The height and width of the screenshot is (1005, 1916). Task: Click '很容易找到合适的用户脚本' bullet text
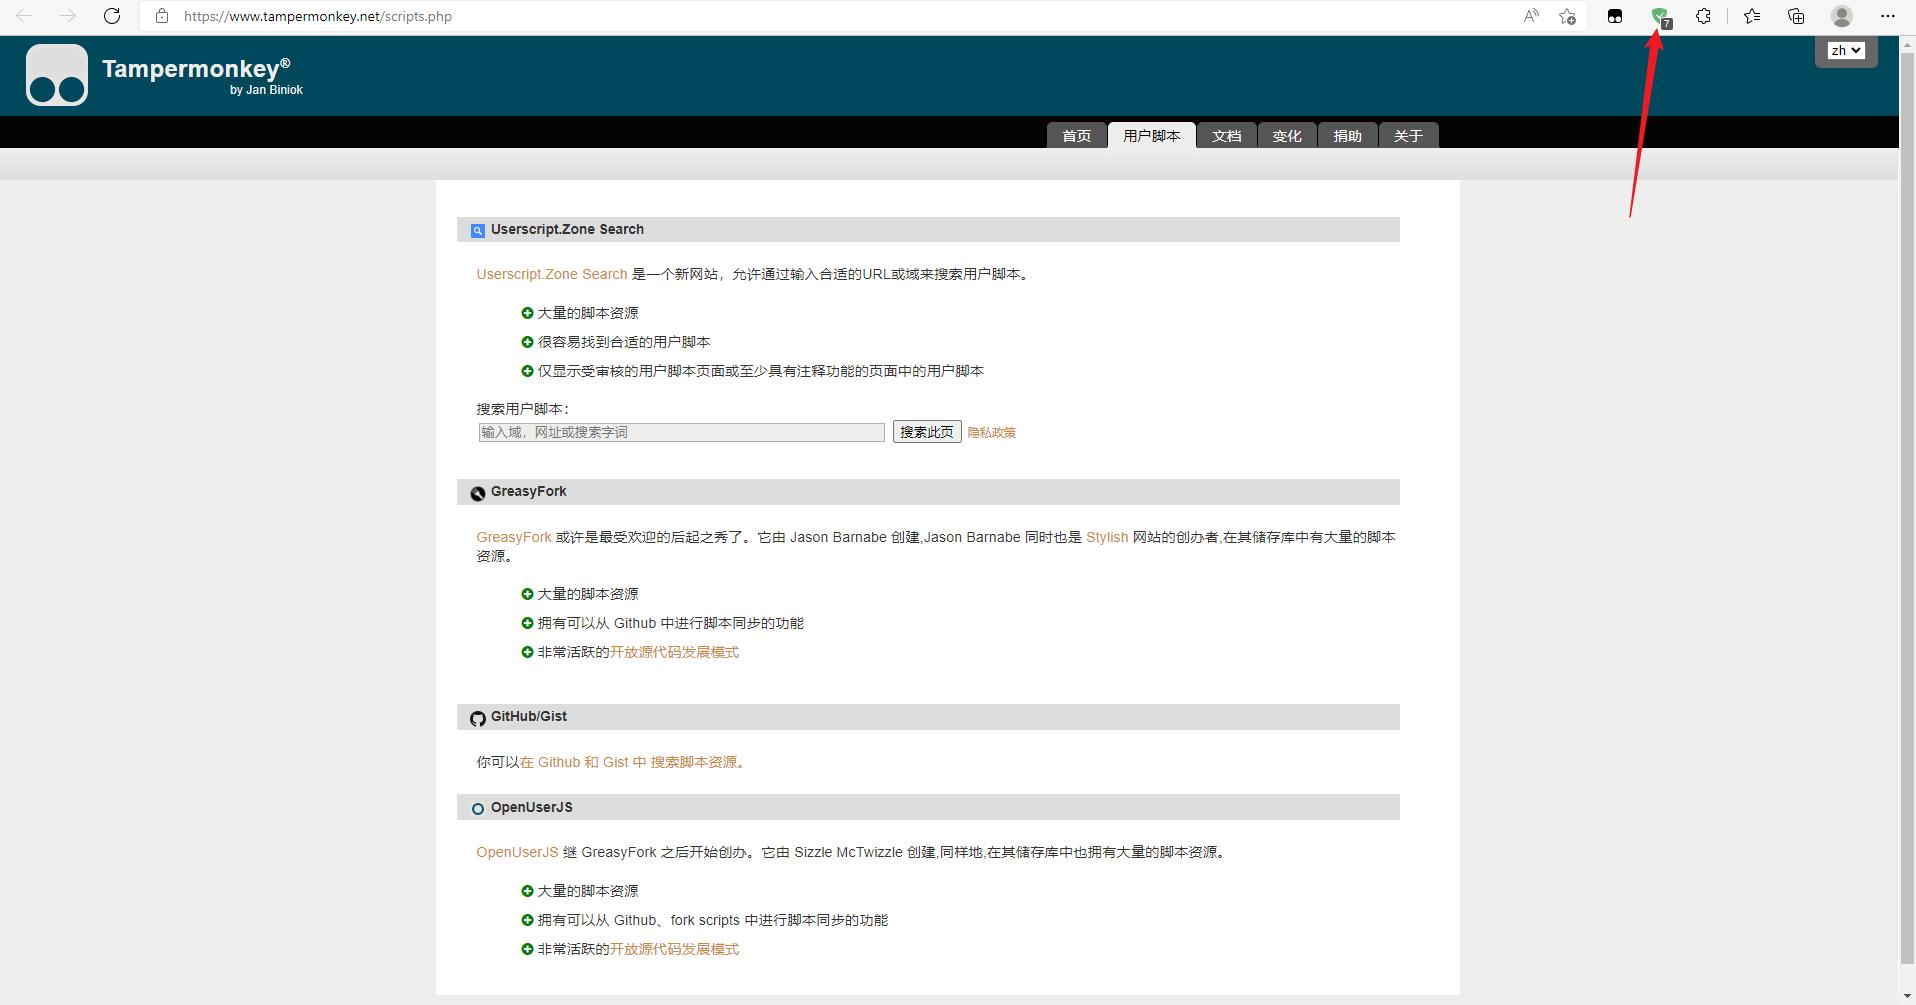click(624, 342)
